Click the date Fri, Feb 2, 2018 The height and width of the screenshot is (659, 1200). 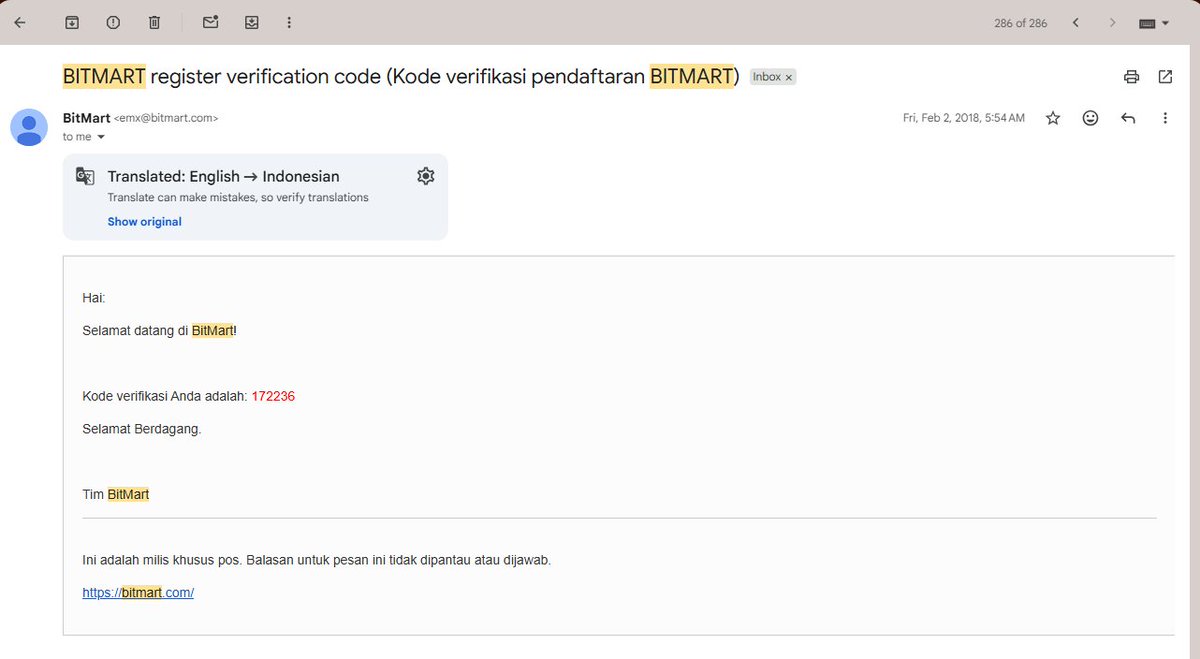(963, 118)
